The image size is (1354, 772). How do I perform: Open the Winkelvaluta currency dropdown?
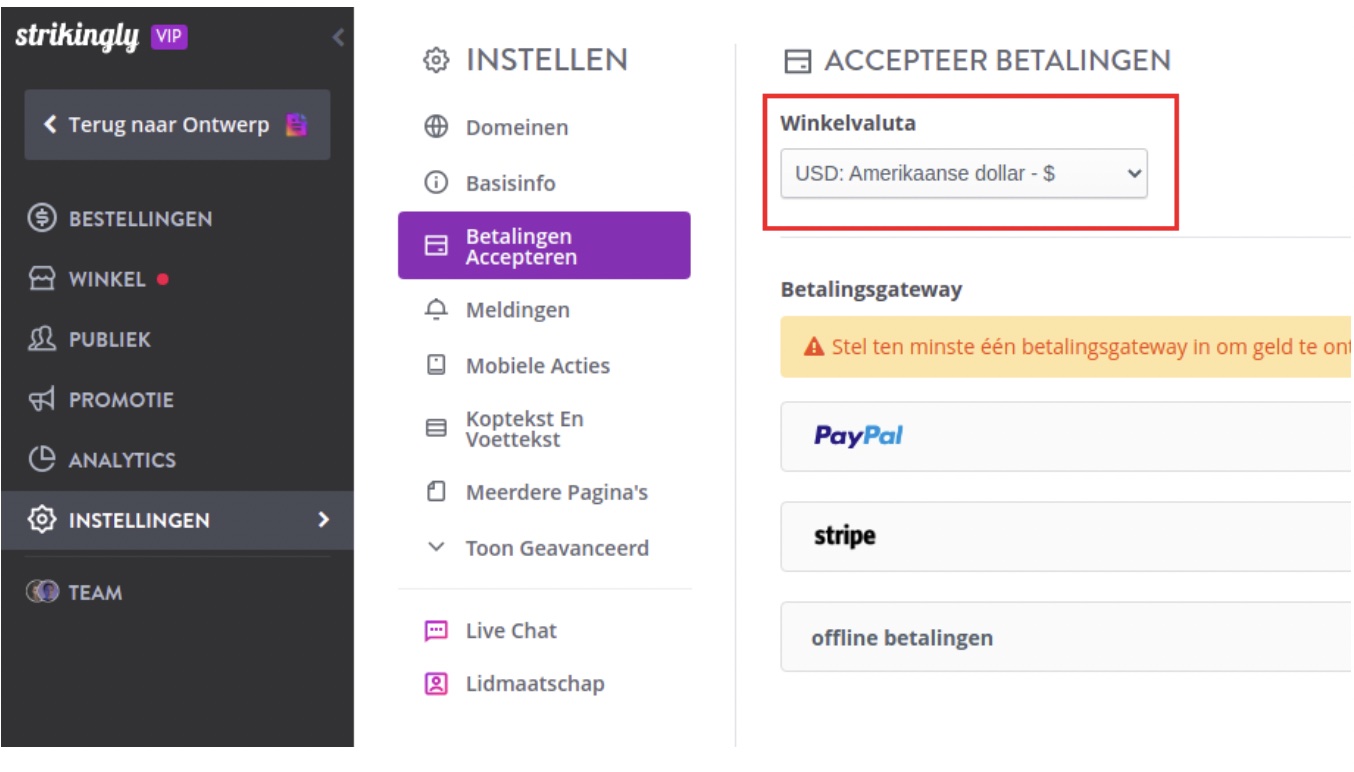[964, 174]
